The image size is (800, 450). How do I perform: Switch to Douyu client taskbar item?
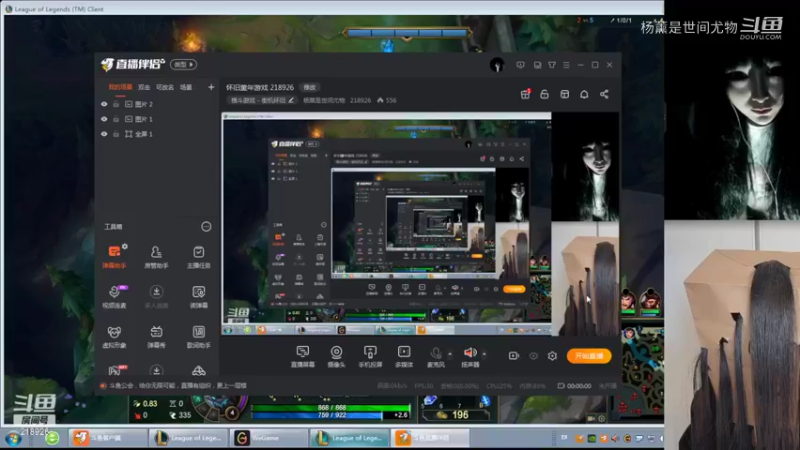[x=108, y=438]
